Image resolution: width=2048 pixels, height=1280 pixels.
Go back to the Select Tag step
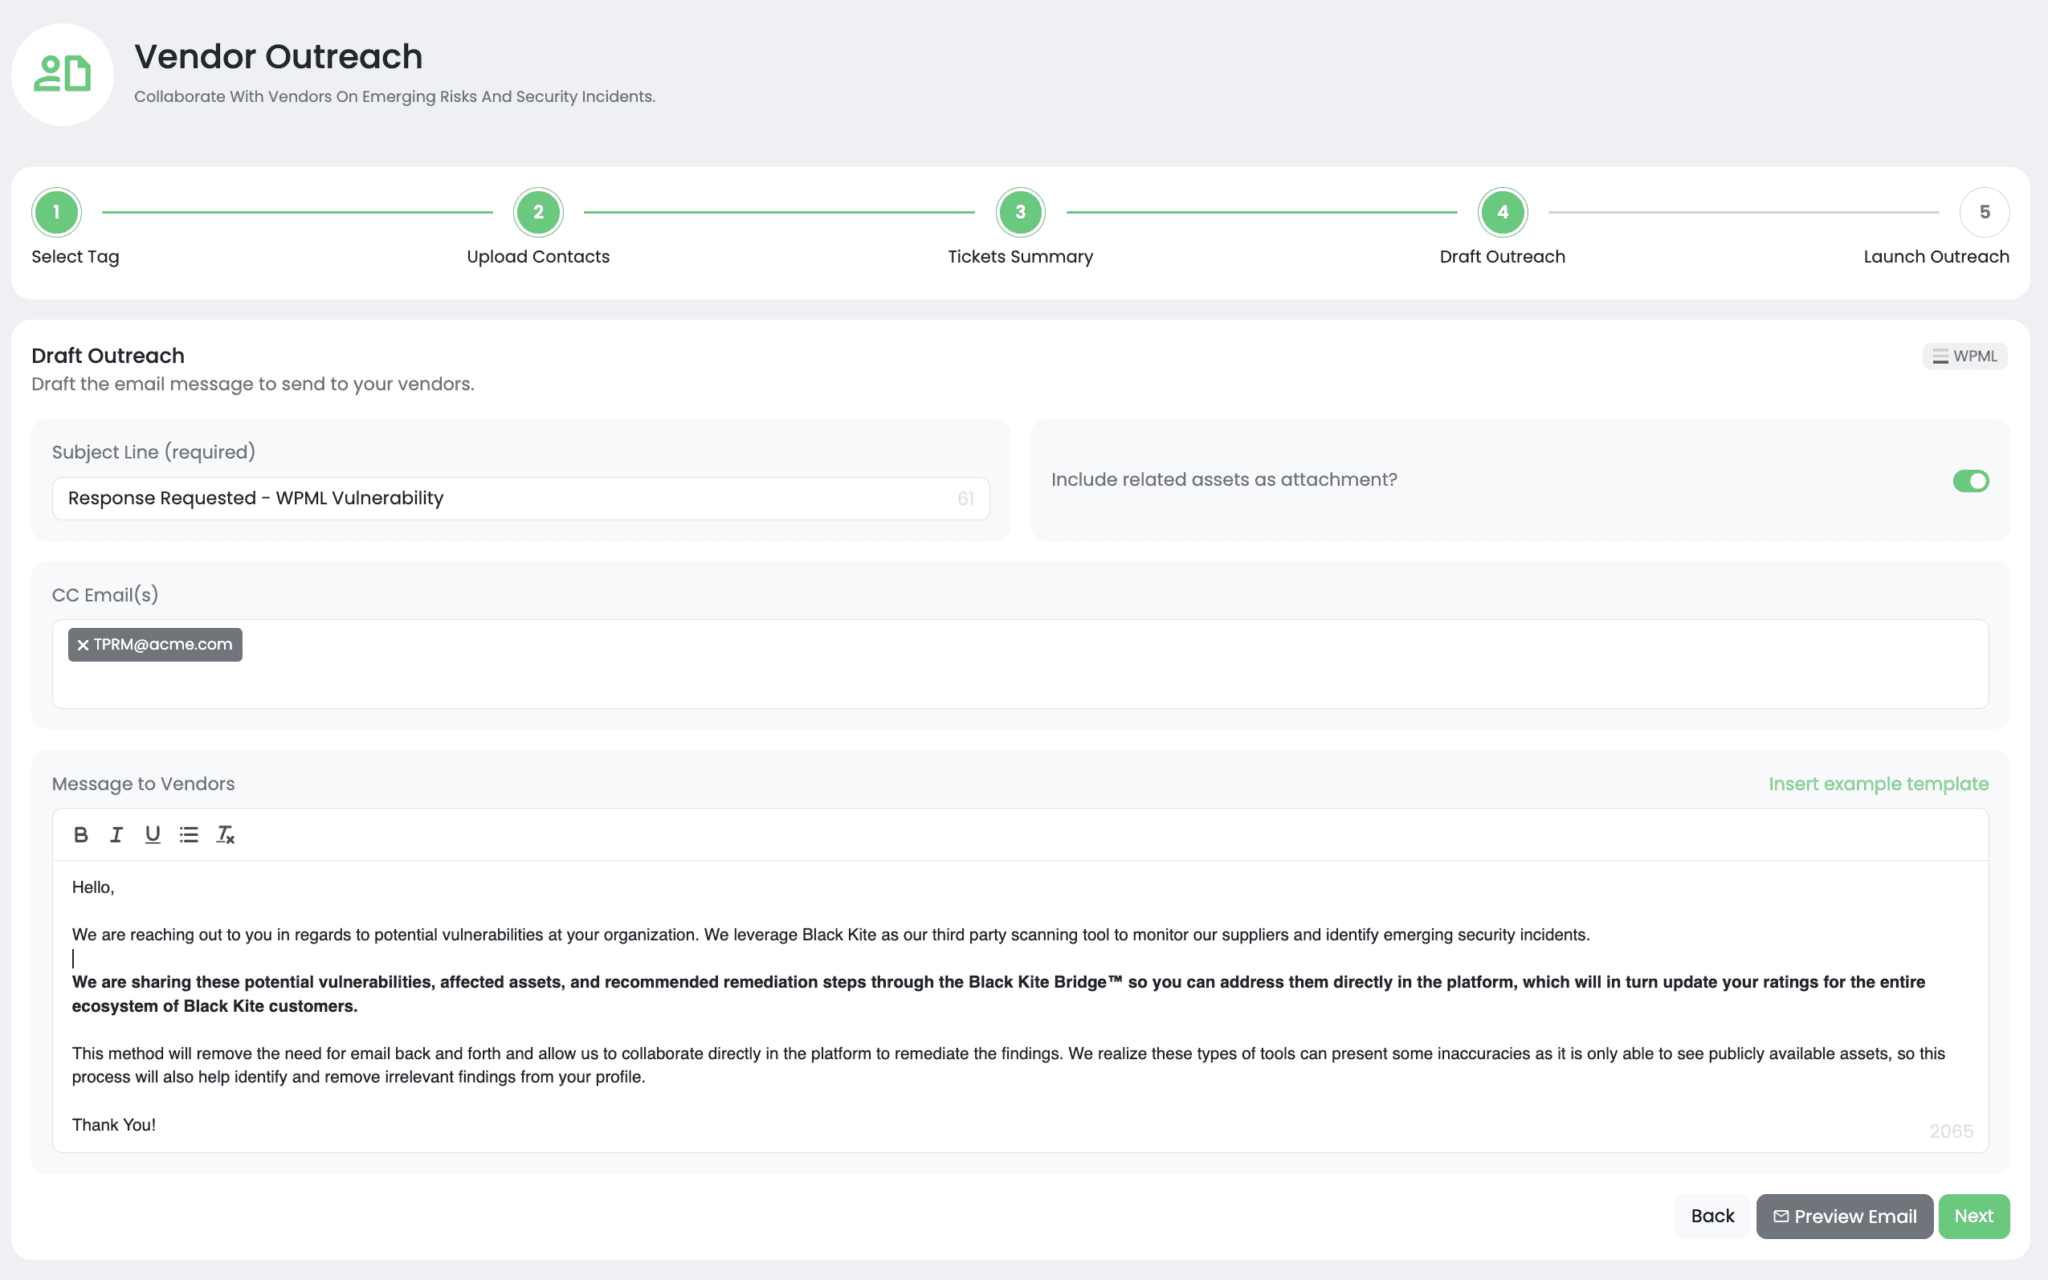[56, 212]
